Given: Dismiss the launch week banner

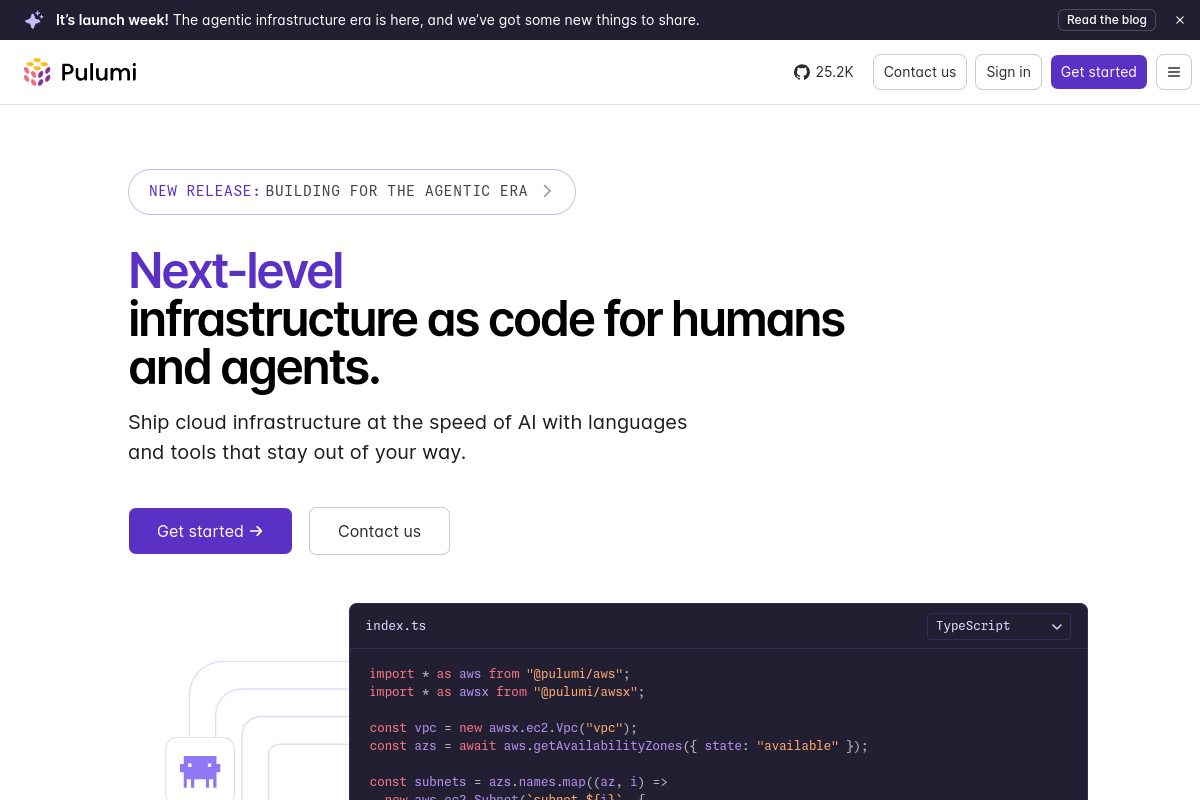Looking at the screenshot, I should pyautogui.click(x=1180, y=20).
